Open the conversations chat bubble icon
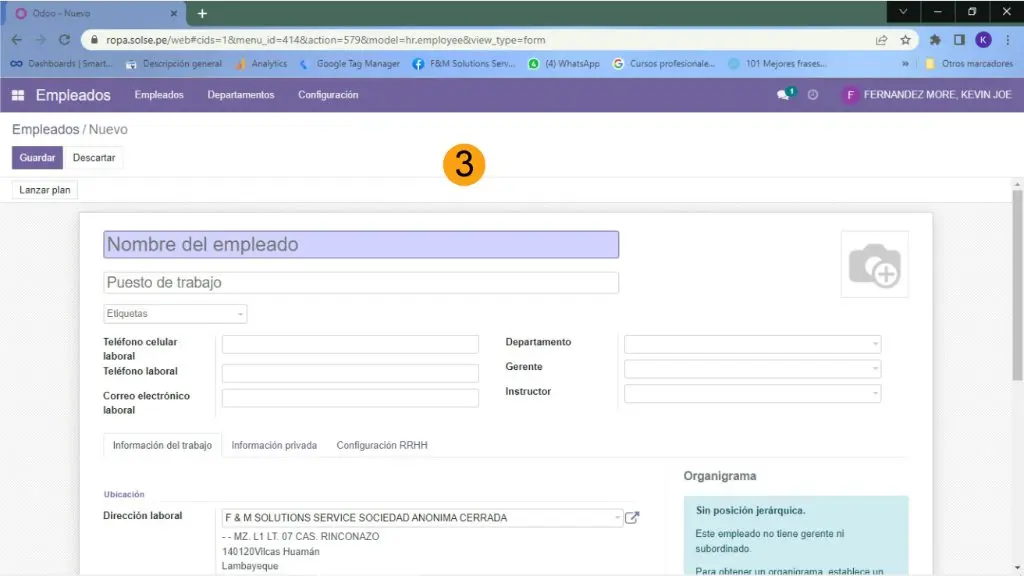This screenshot has height=576, width=1024. pyautogui.click(x=784, y=95)
